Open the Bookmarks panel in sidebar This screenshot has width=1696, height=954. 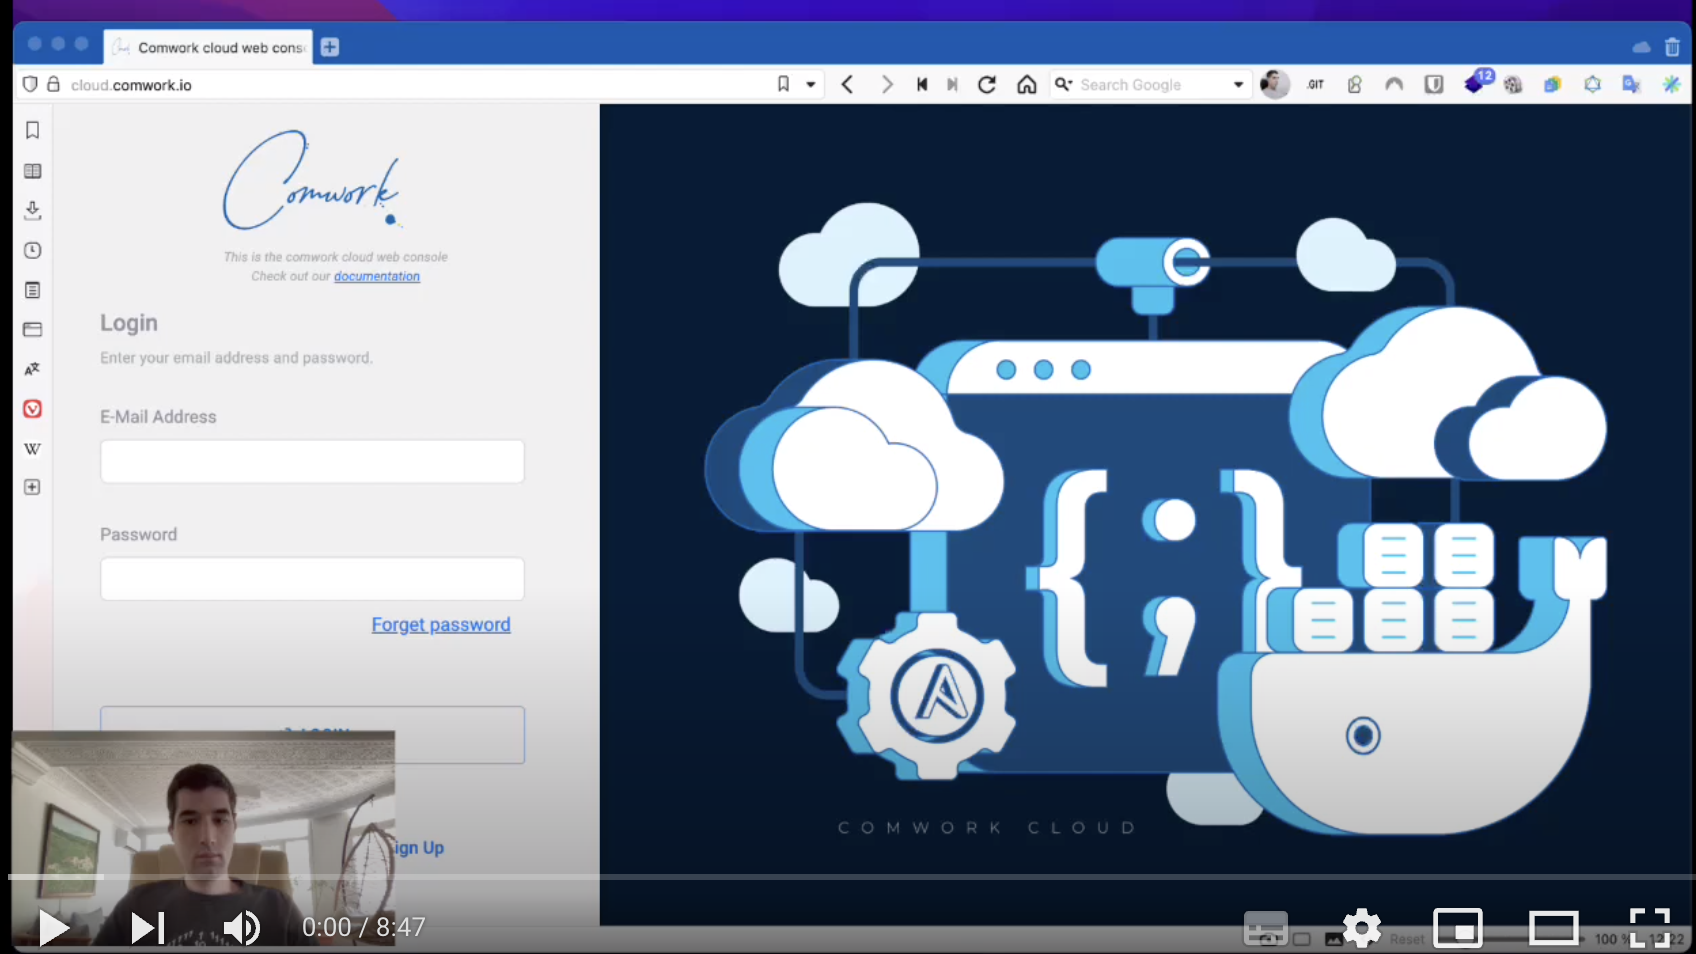click(32, 130)
